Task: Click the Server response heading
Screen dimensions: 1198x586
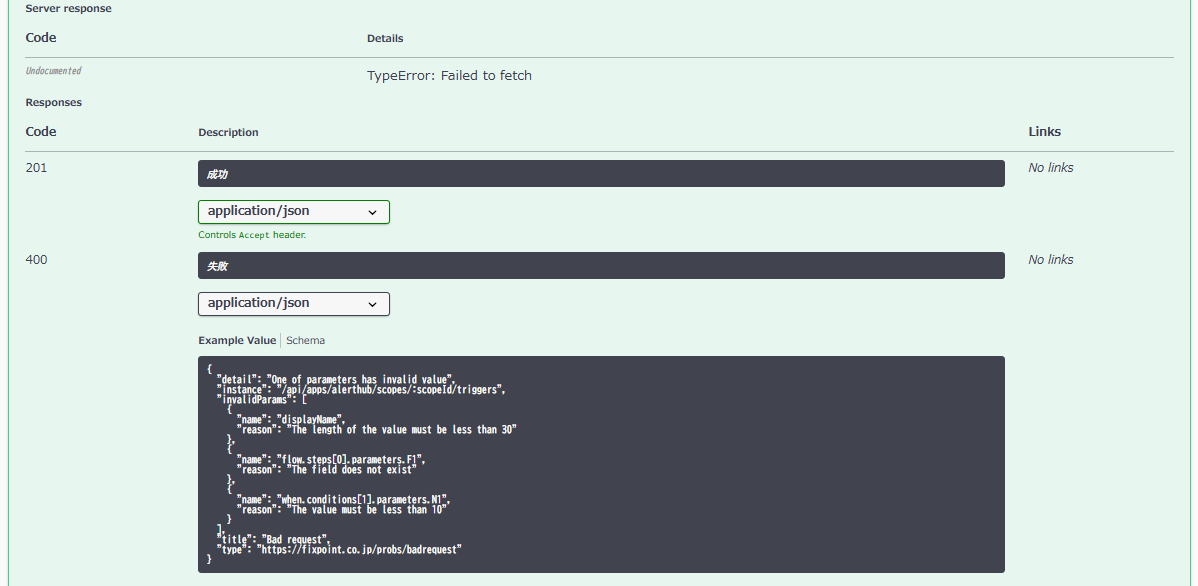Action: pyautogui.click(x=68, y=9)
